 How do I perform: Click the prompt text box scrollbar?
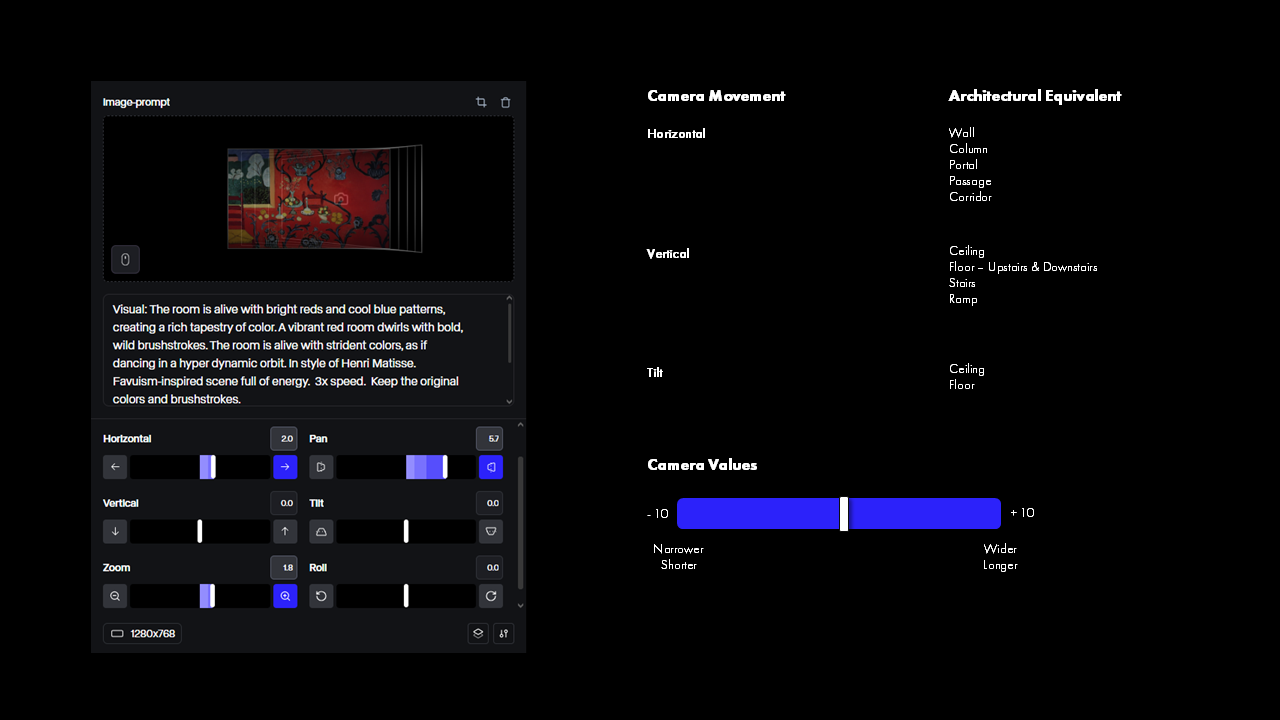click(509, 333)
